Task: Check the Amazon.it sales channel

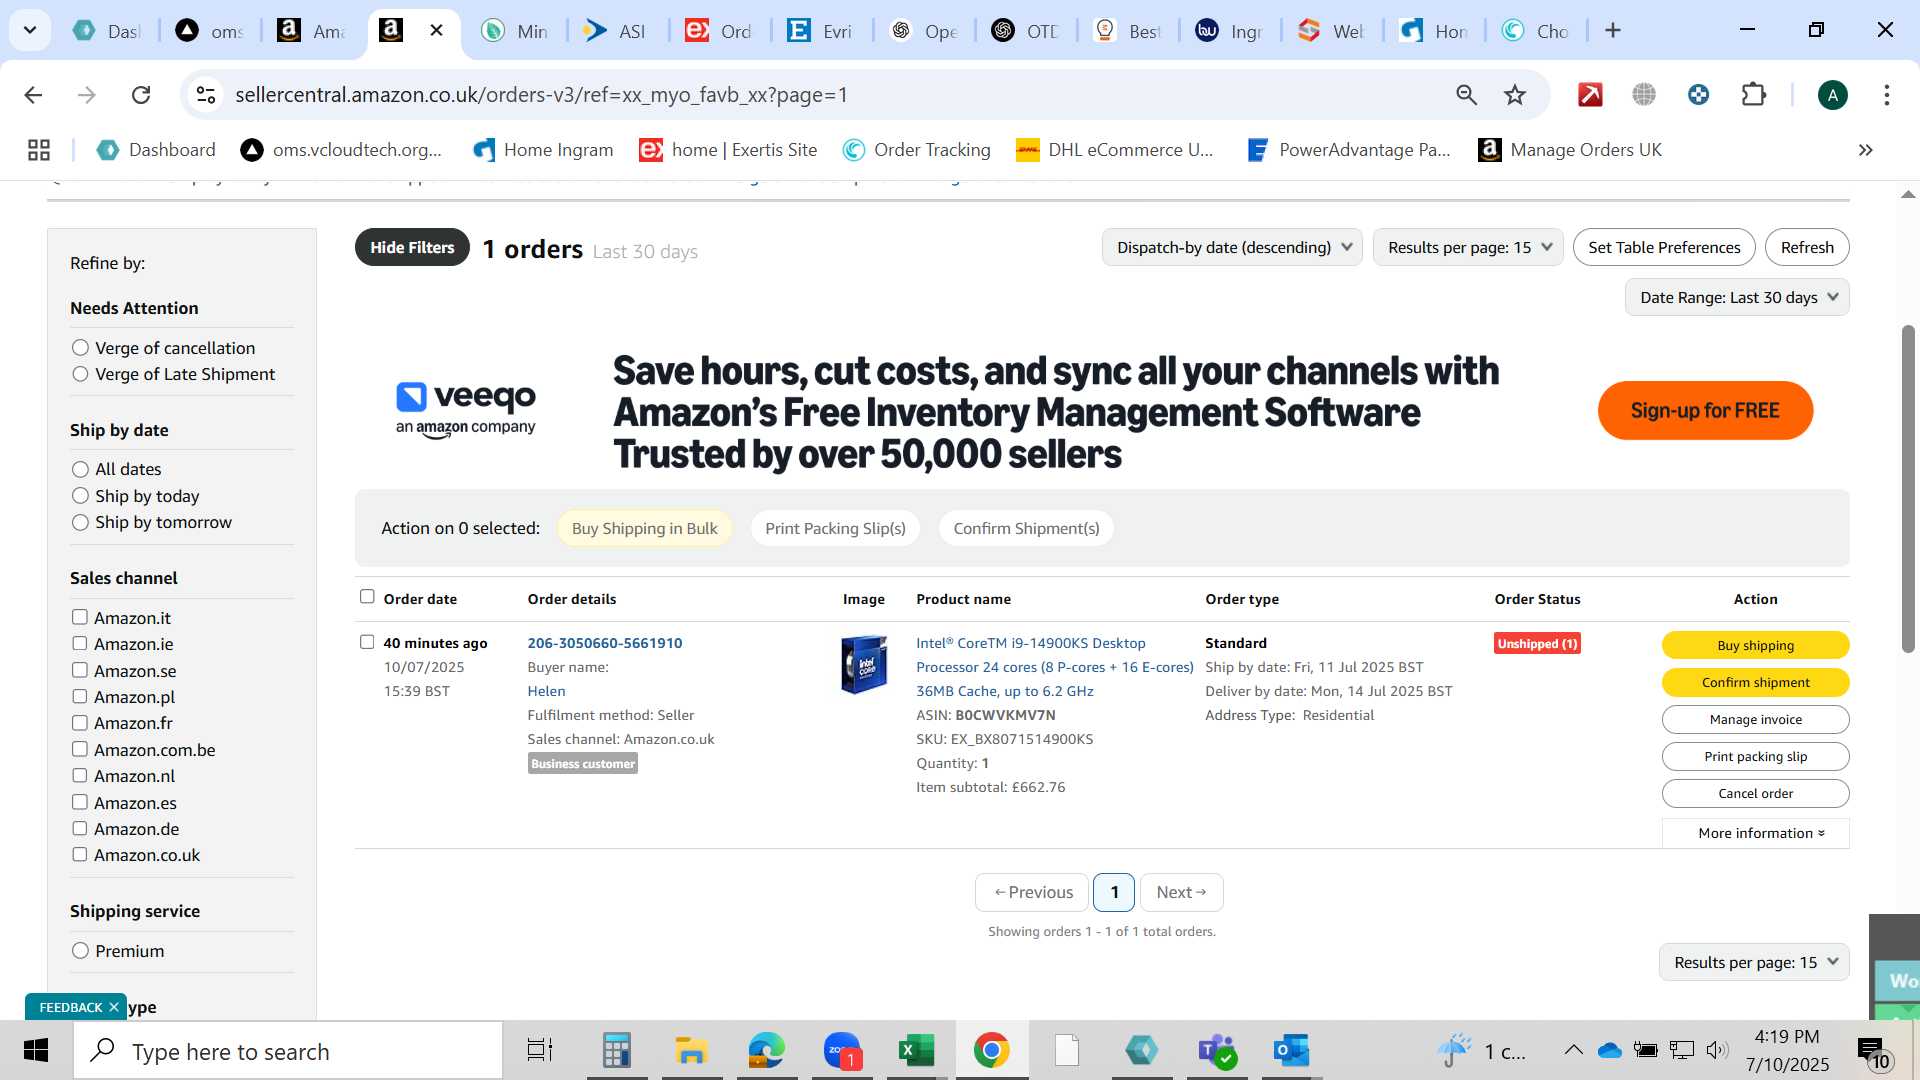Action: [80, 617]
